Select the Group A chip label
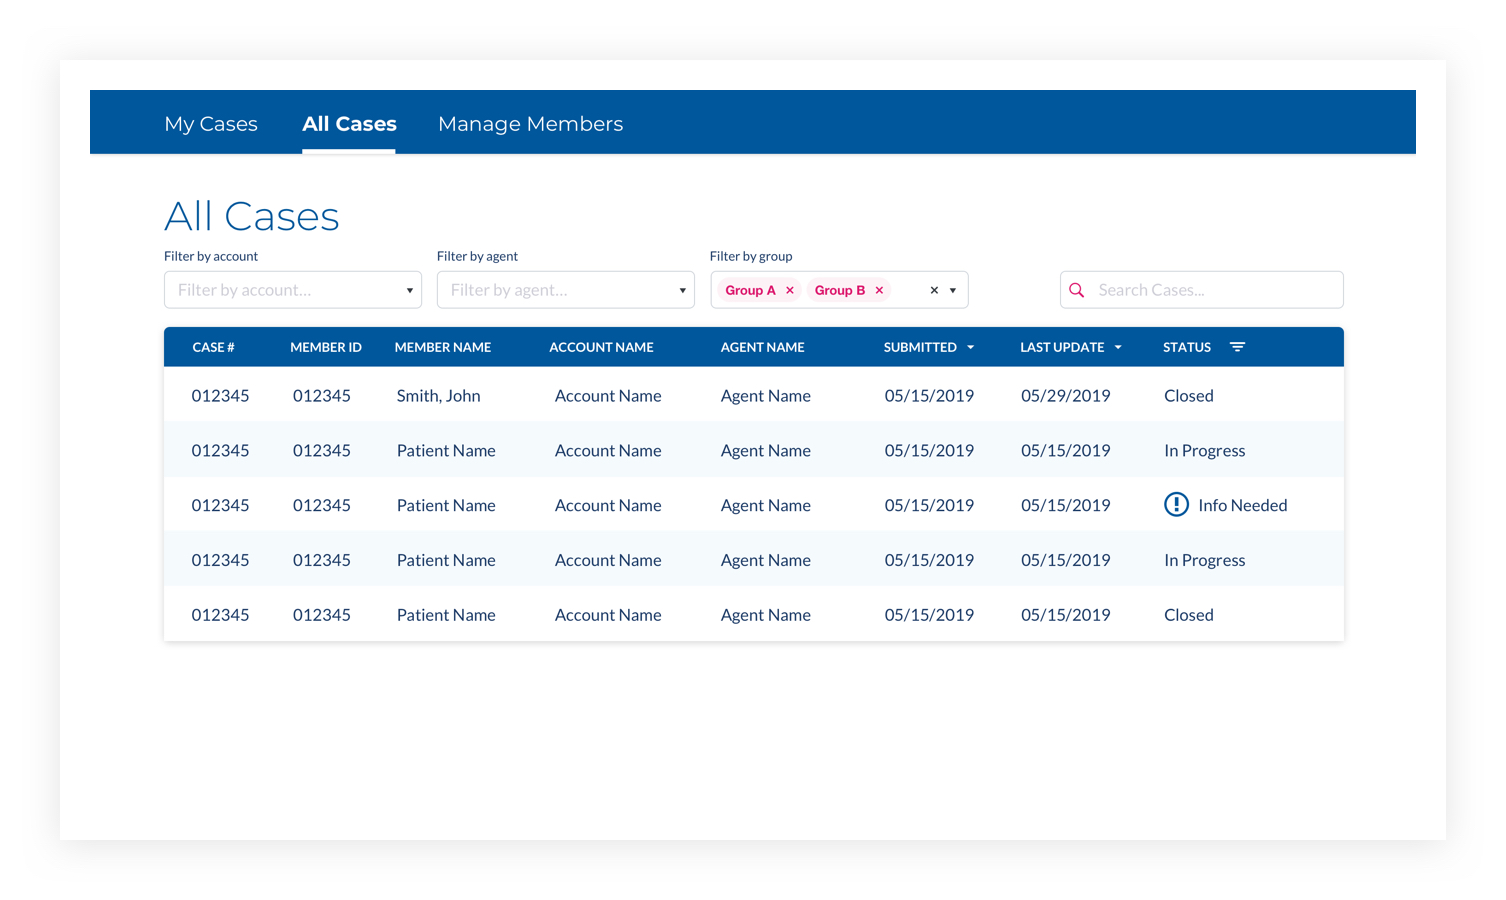This screenshot has height=900, width=1506. [x=750, y=290]
